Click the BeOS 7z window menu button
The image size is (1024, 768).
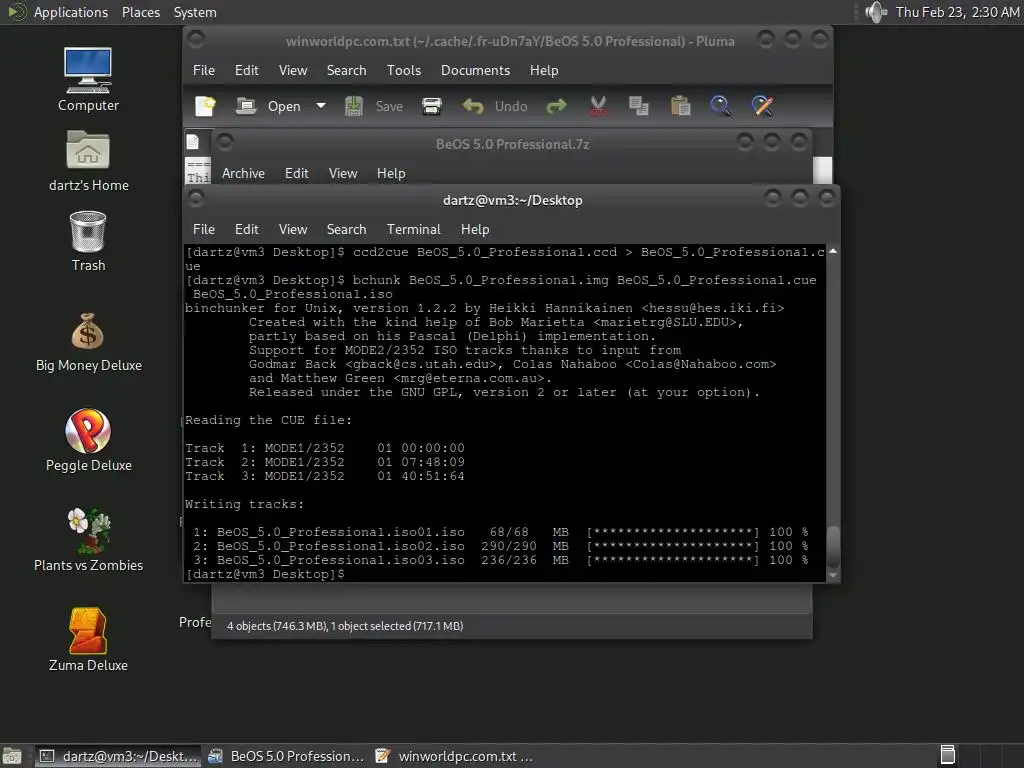(x=224, y=142)
